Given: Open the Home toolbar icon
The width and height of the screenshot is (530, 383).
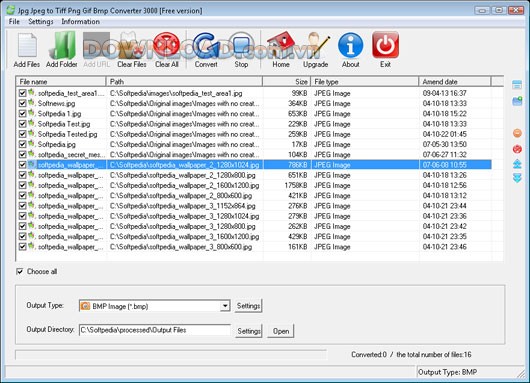Looking at the screenshot, I should pyautogui.click(x=281, y=45).
